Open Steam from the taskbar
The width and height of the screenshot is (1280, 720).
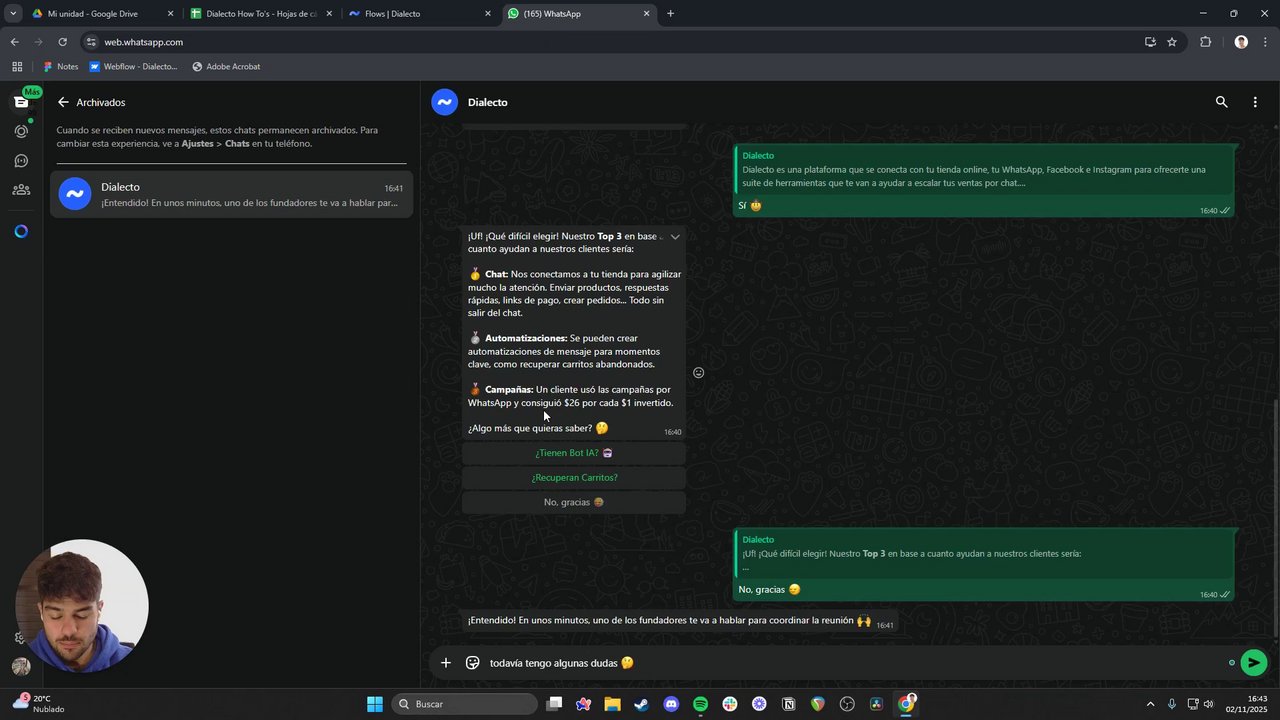(641, 704)
